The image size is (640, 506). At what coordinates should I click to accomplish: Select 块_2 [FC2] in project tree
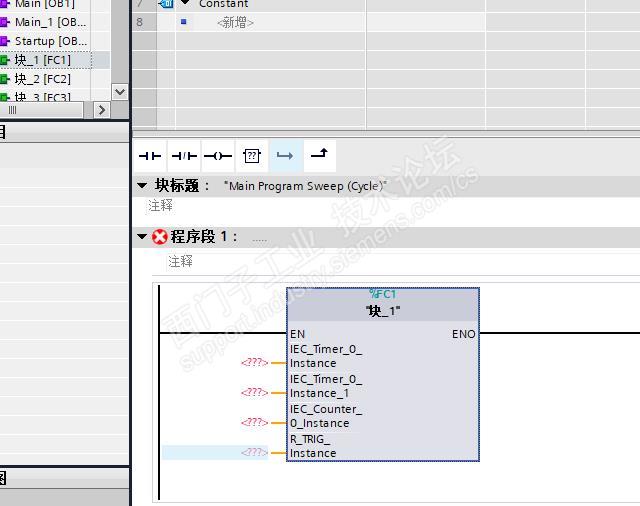pos(42,79)
